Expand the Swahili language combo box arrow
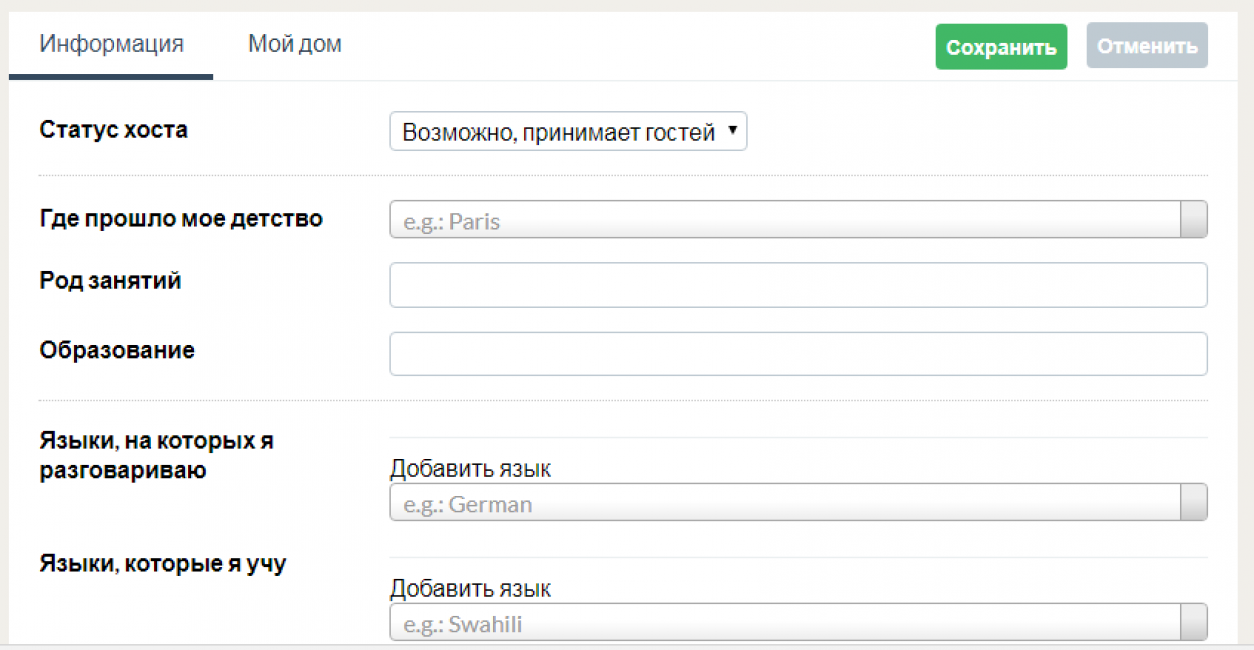 pyautogui.click(x=1194, y=623)
